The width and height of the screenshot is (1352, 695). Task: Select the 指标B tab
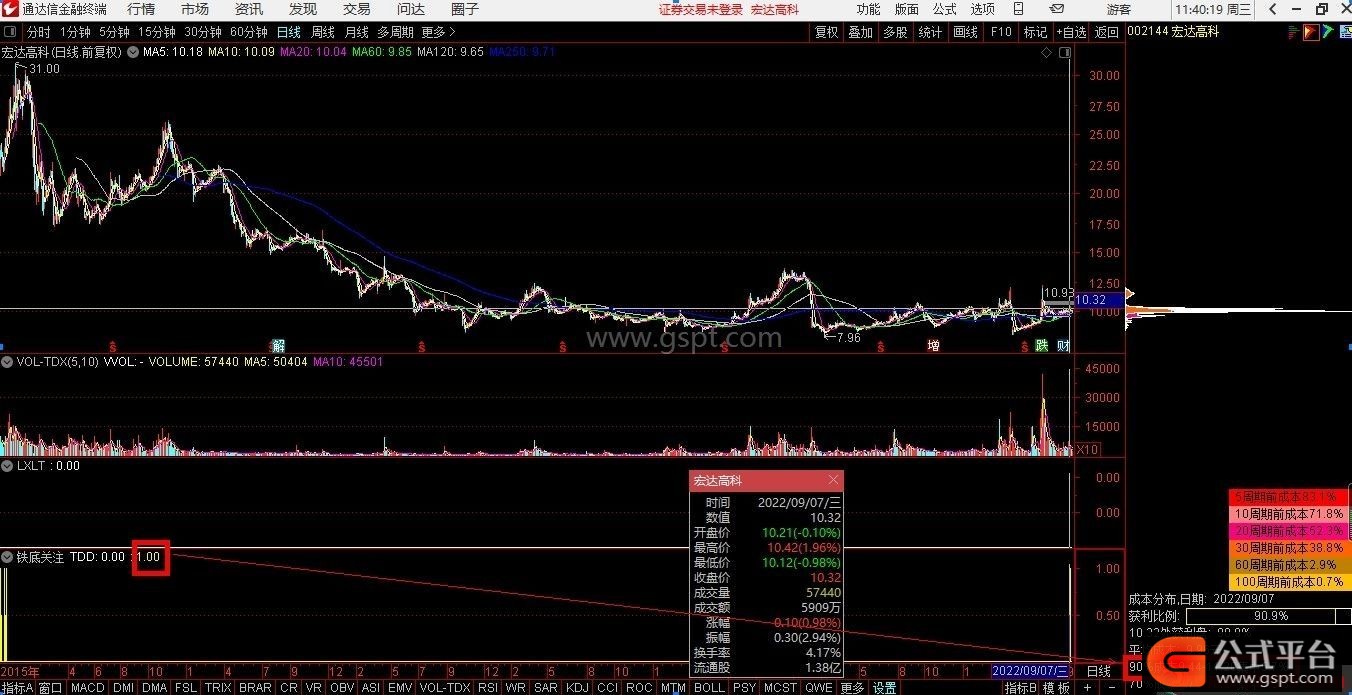(1021, 688)
